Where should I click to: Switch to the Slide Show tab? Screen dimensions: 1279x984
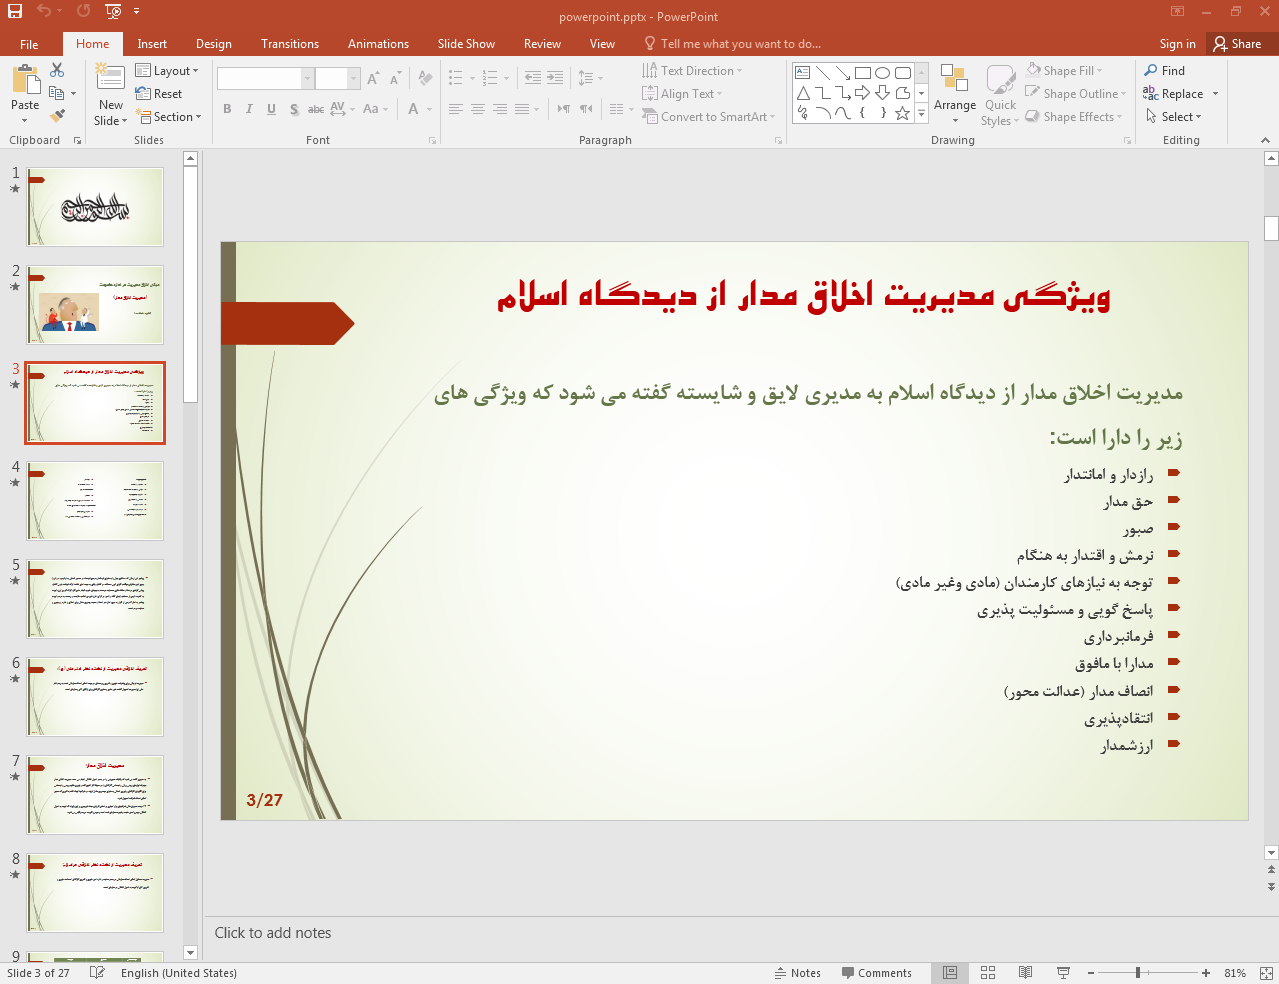(x=466, y=44)
